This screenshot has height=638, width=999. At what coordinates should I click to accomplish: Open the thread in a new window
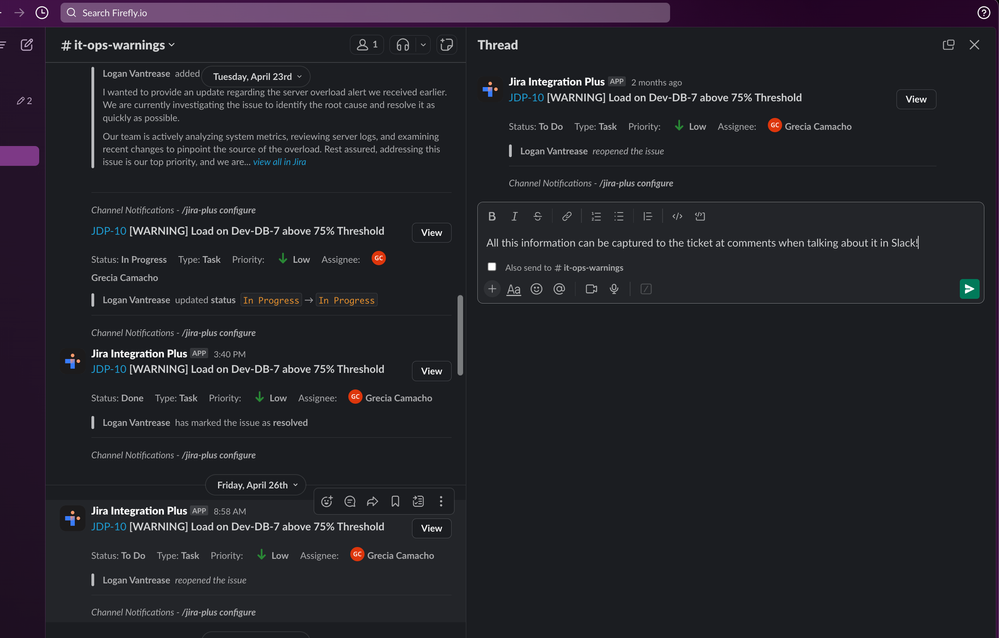pos(948,44)
